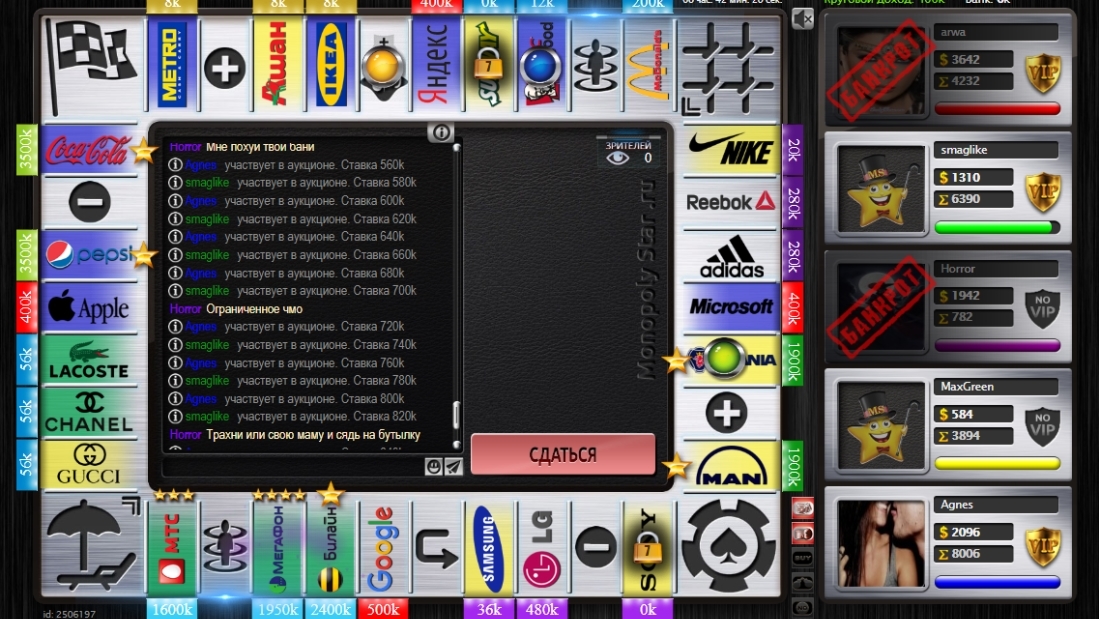
Task: Select the McDonald's property cell
Action: 648,64
